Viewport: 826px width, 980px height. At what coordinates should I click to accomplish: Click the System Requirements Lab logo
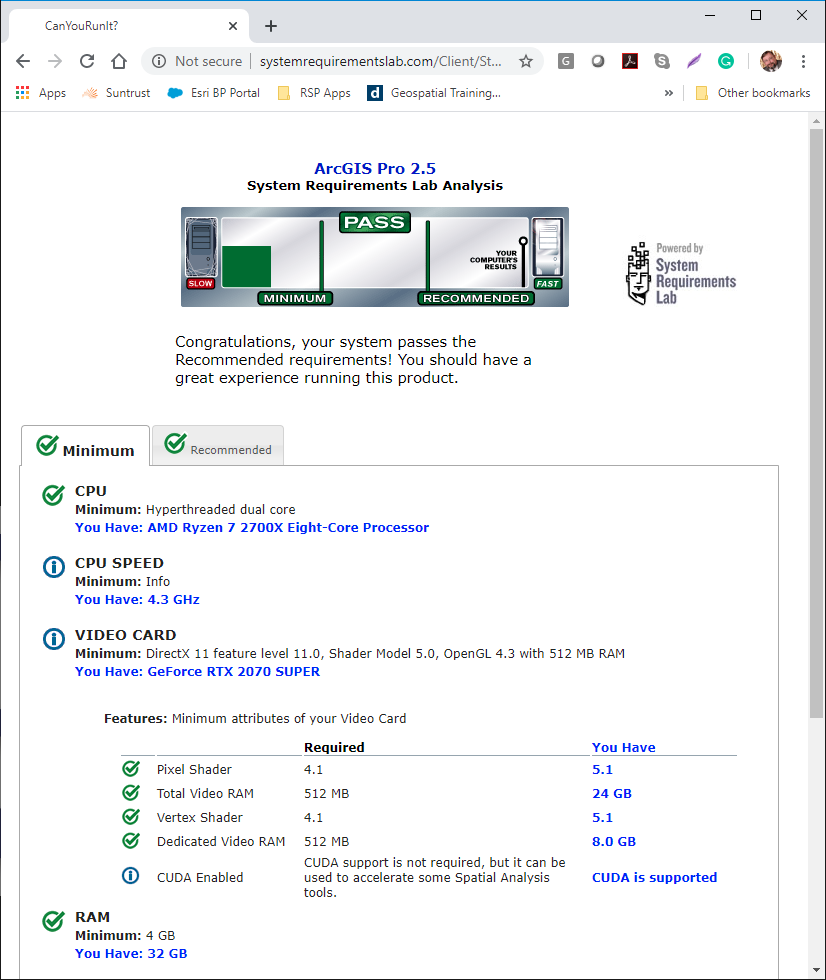[x=680, y=273]
